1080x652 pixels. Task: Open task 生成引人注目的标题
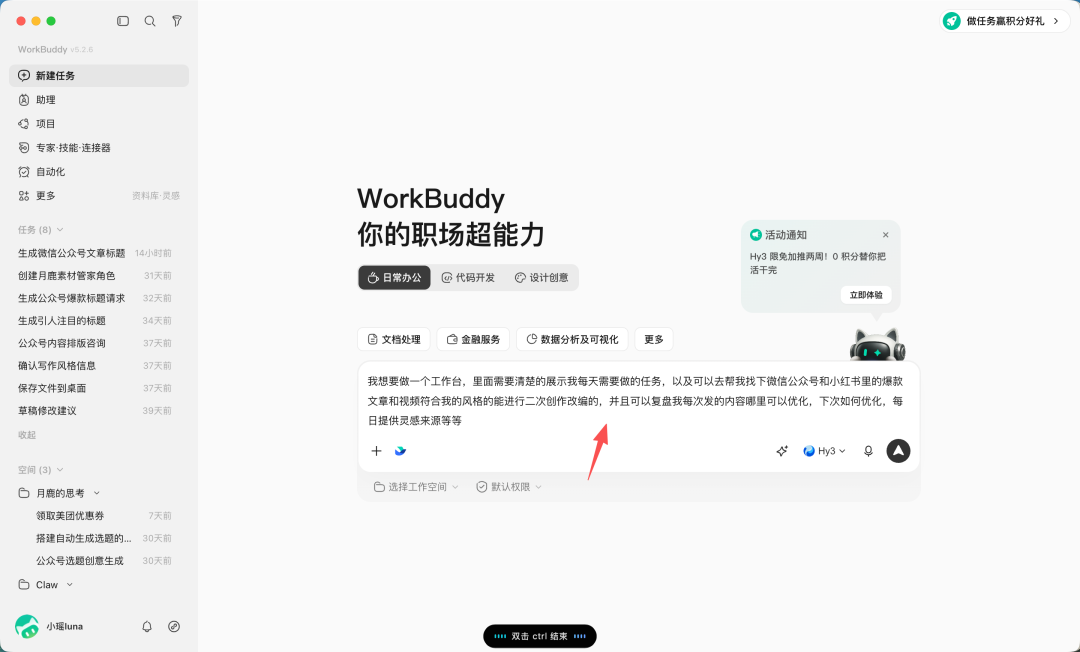(x=62, y=321)
